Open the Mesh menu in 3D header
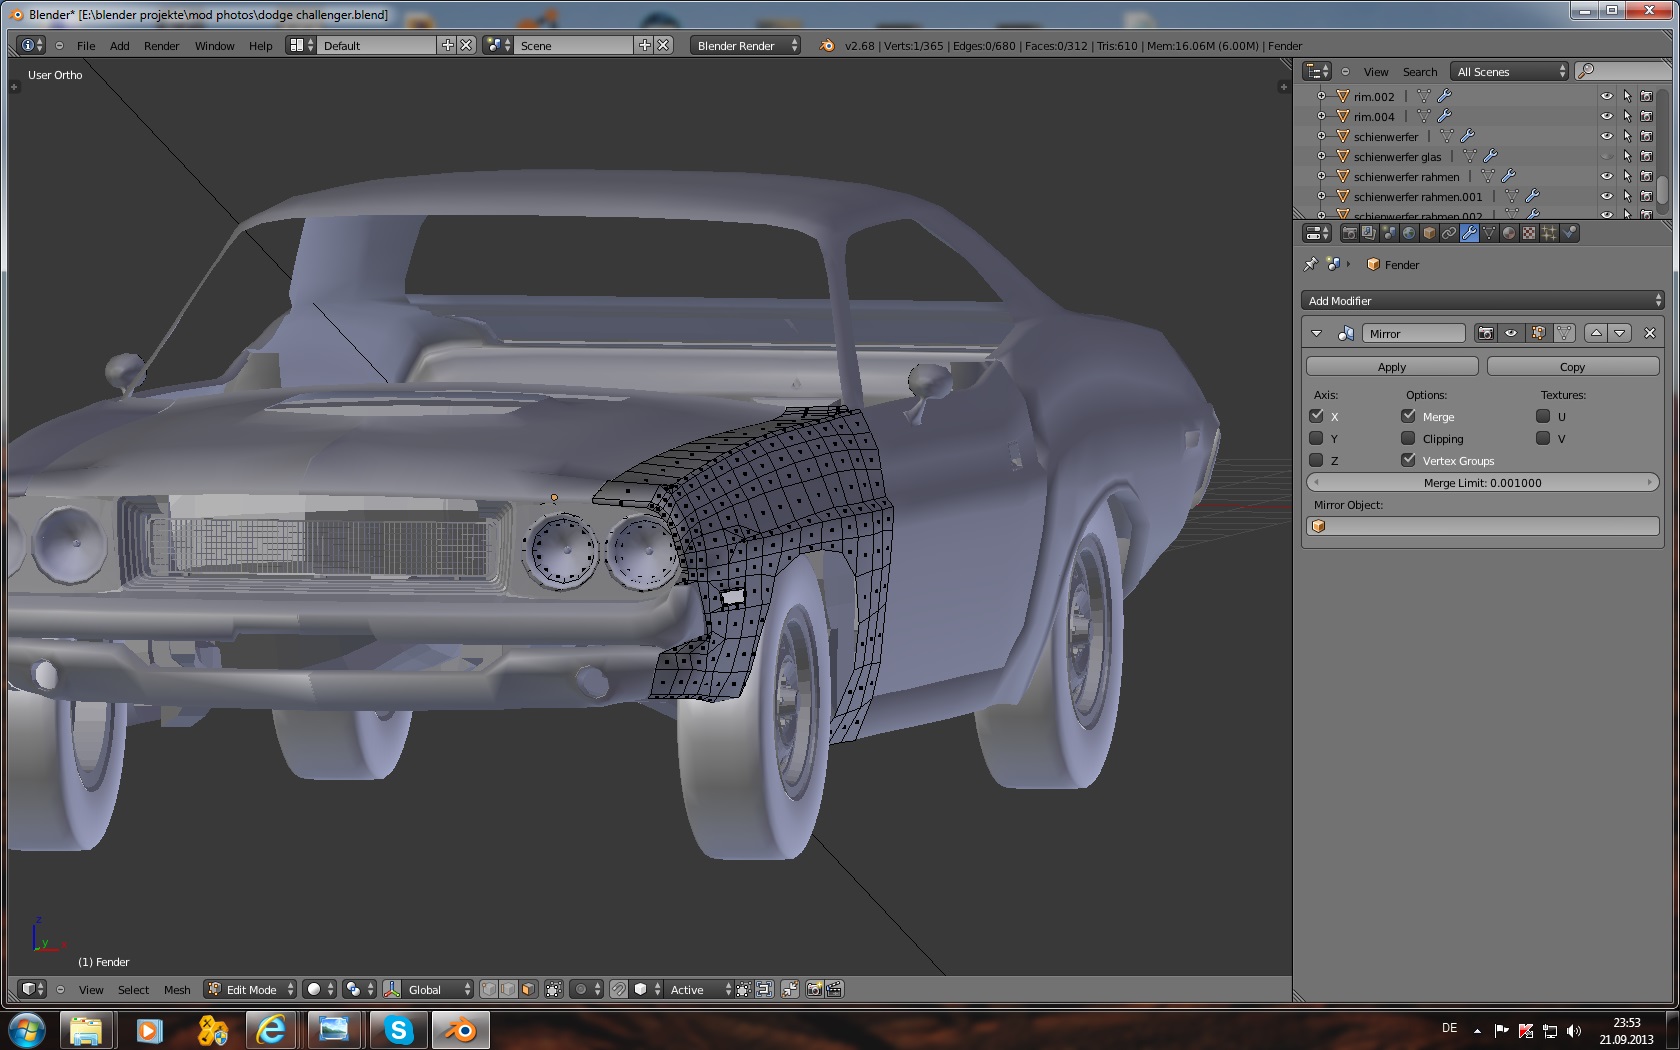This screenshot has width=1680, height=1050. (177, 989)
